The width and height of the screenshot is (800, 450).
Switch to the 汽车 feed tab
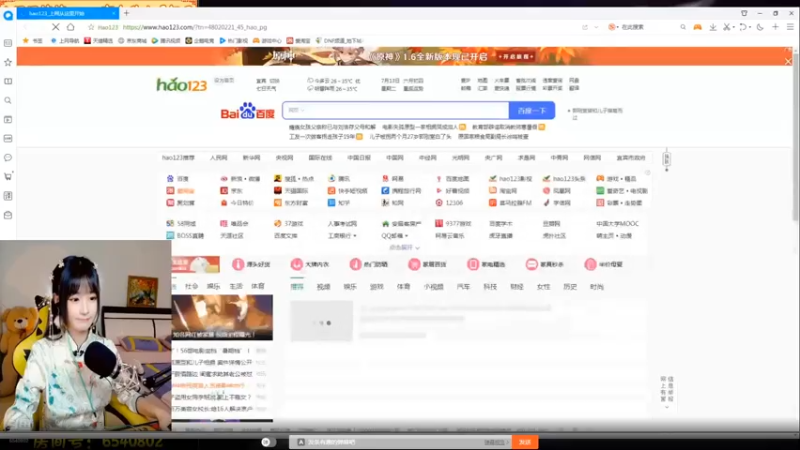point(463,287)
